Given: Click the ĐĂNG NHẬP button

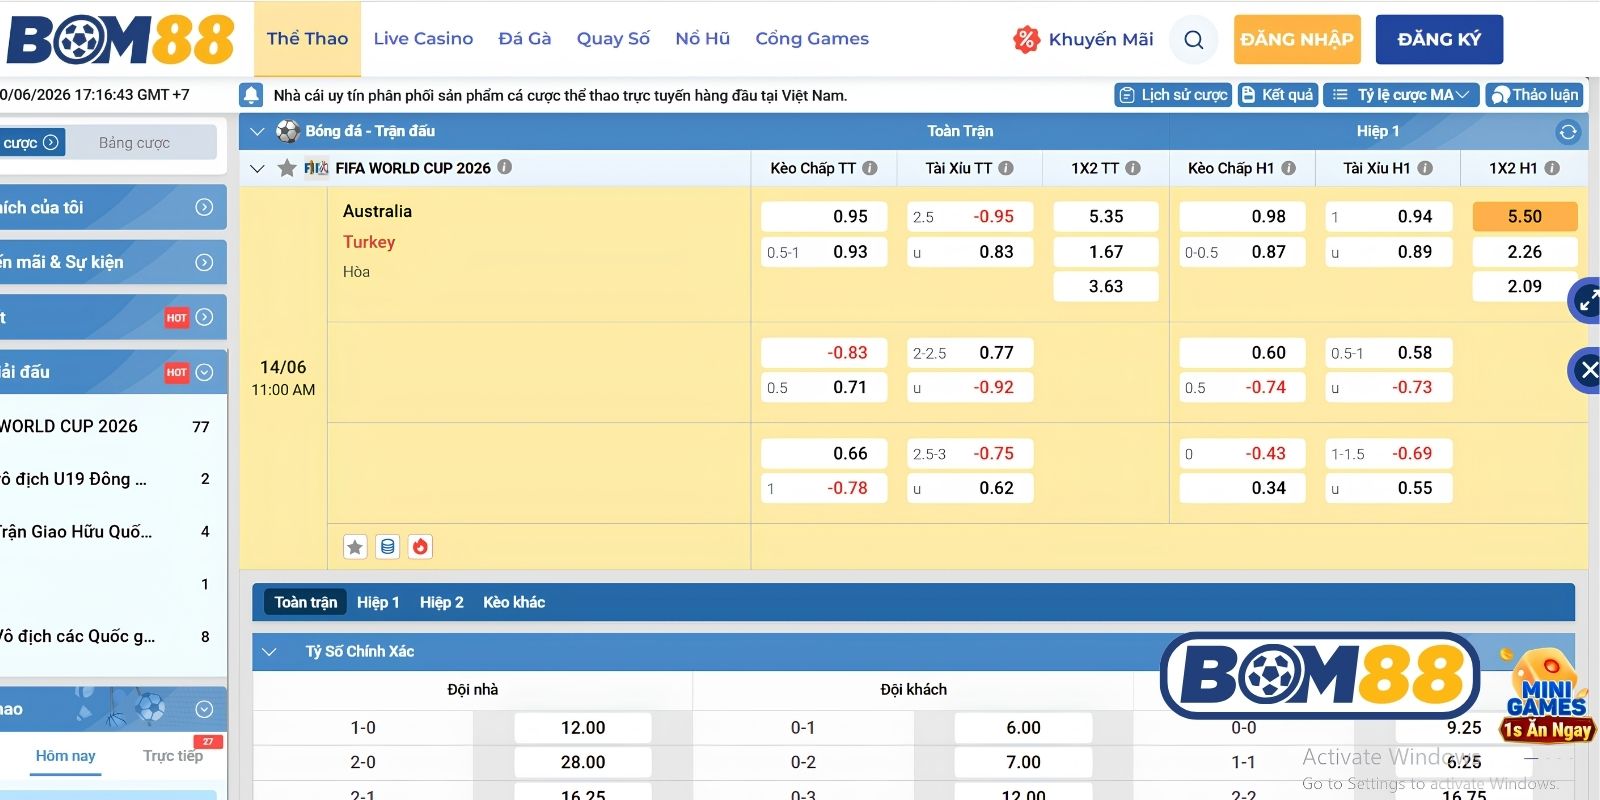Looking at the screenshot, I should tap(1297, 40).
